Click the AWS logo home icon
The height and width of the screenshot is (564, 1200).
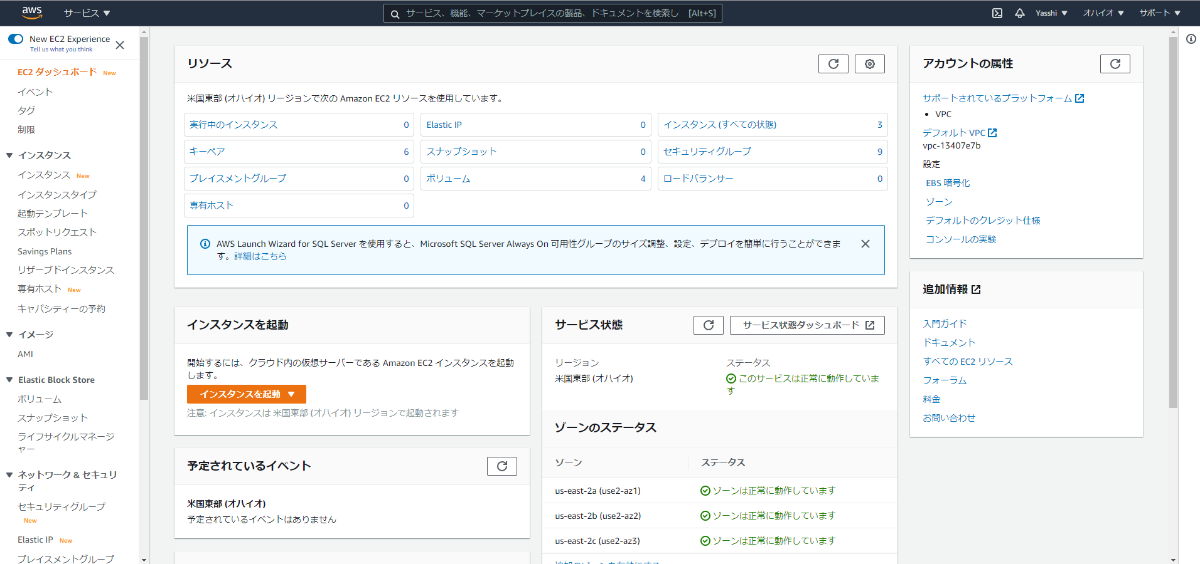click(x=30, y=13)
